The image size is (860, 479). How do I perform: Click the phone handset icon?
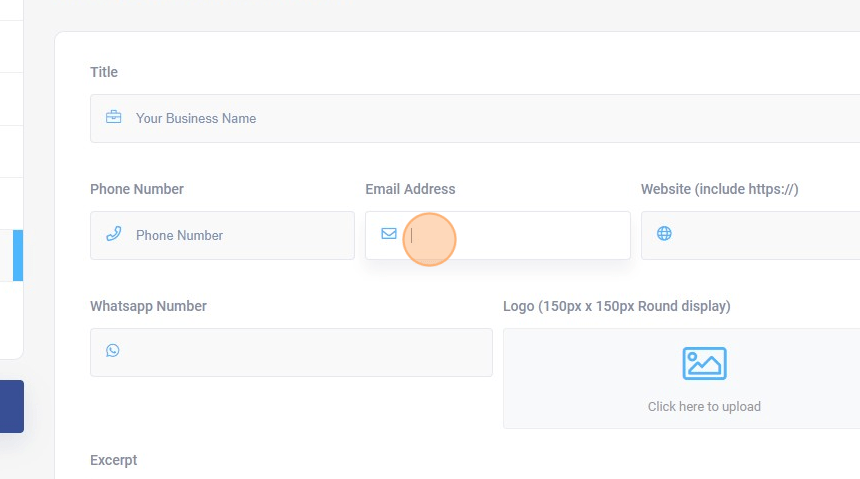(114, 234)
